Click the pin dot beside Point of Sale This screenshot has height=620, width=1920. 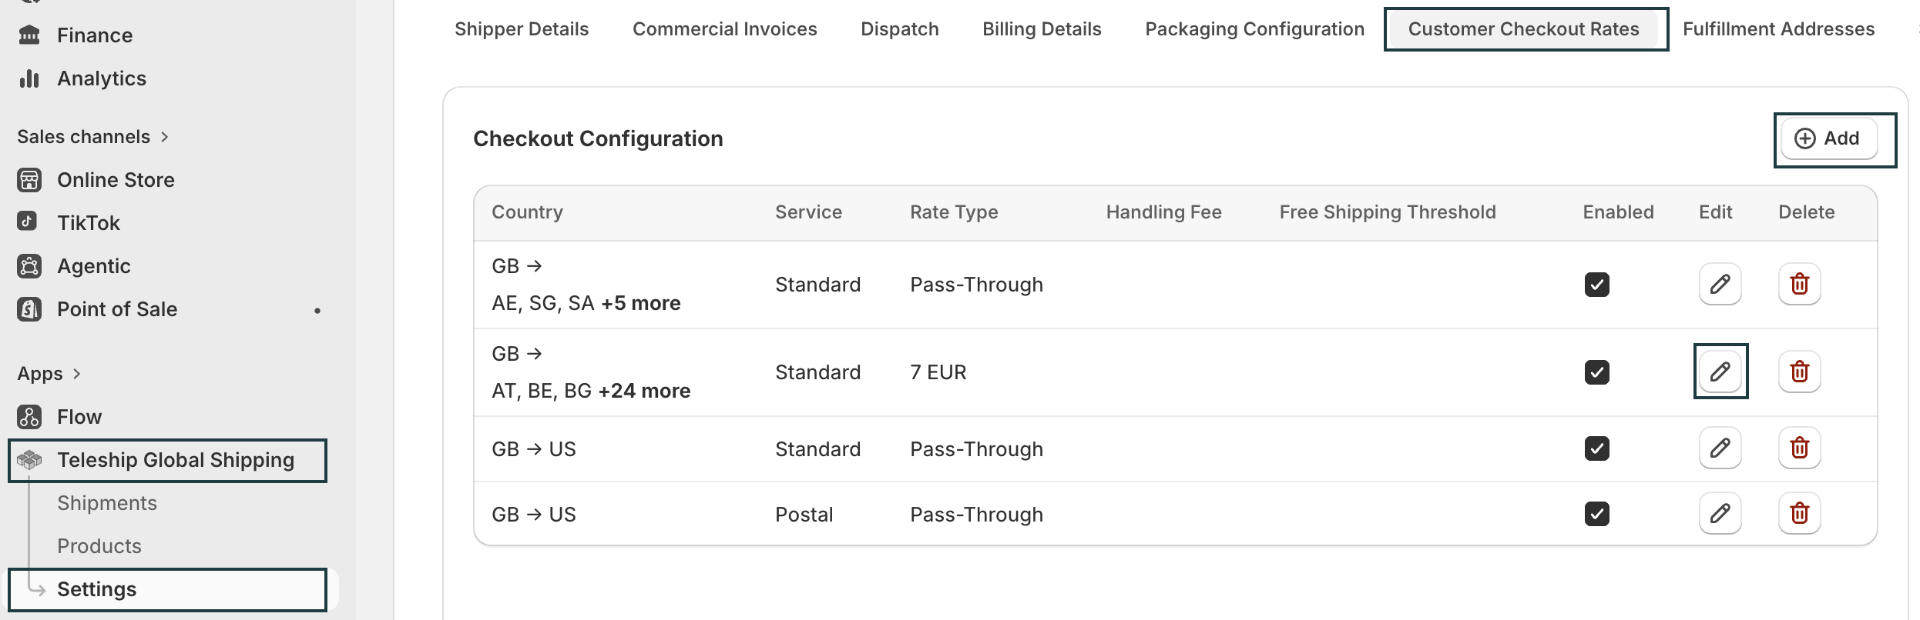pos(317,311)
